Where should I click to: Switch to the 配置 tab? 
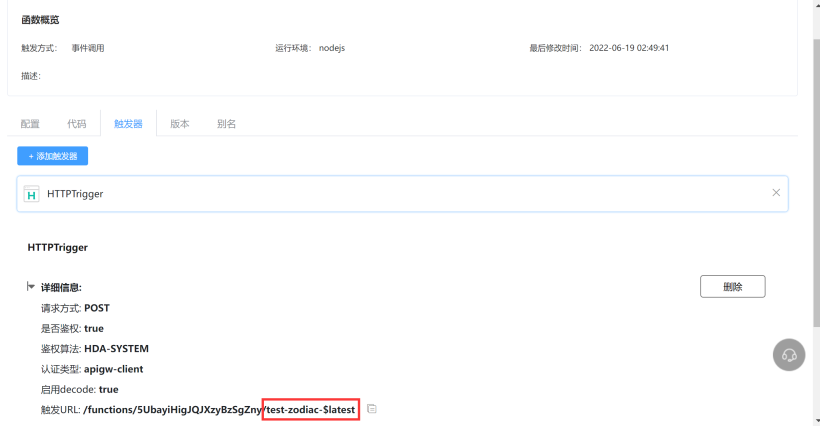tap(30, 124)
